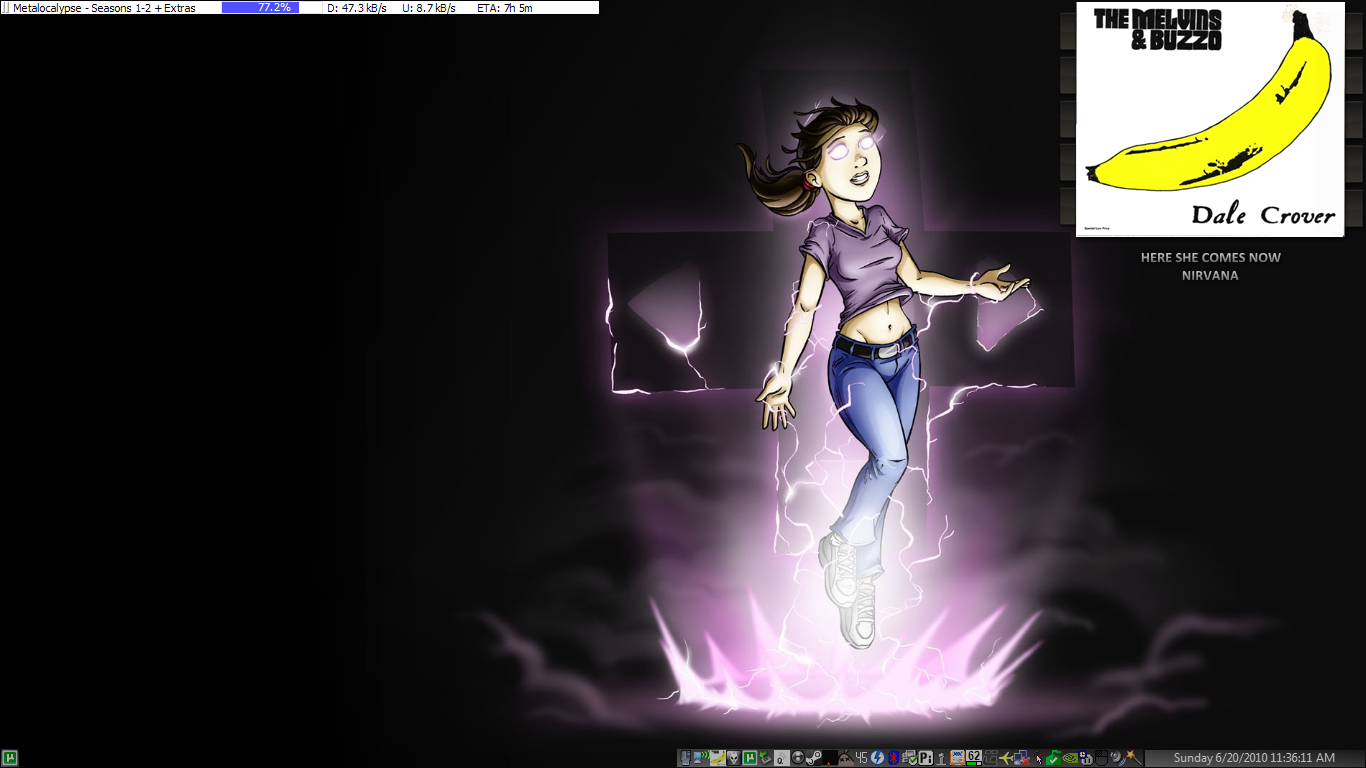Viewport: 1366px width, 768px height.
Task: Click the number 62 battery tray icon
Action: (x=973, y=758)
